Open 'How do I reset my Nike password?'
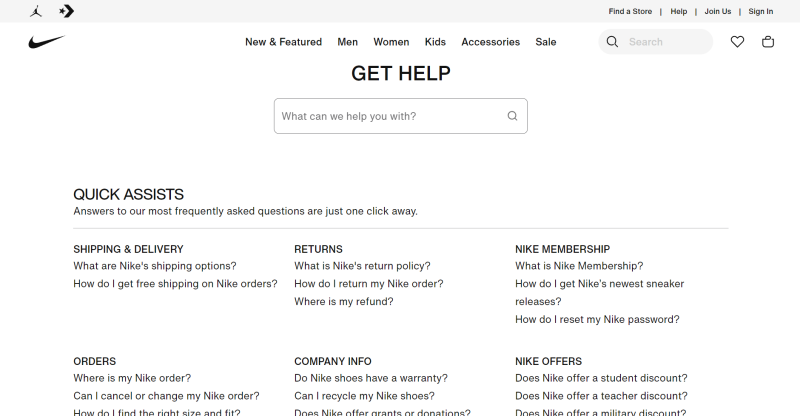Screen dimensions: 800x416 (x=597, y=320)
